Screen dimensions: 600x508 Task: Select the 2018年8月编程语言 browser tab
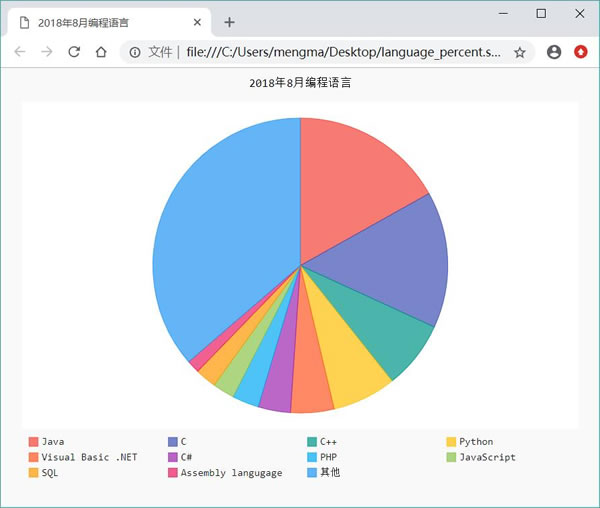pyautogui.click(x=109, y=23)
